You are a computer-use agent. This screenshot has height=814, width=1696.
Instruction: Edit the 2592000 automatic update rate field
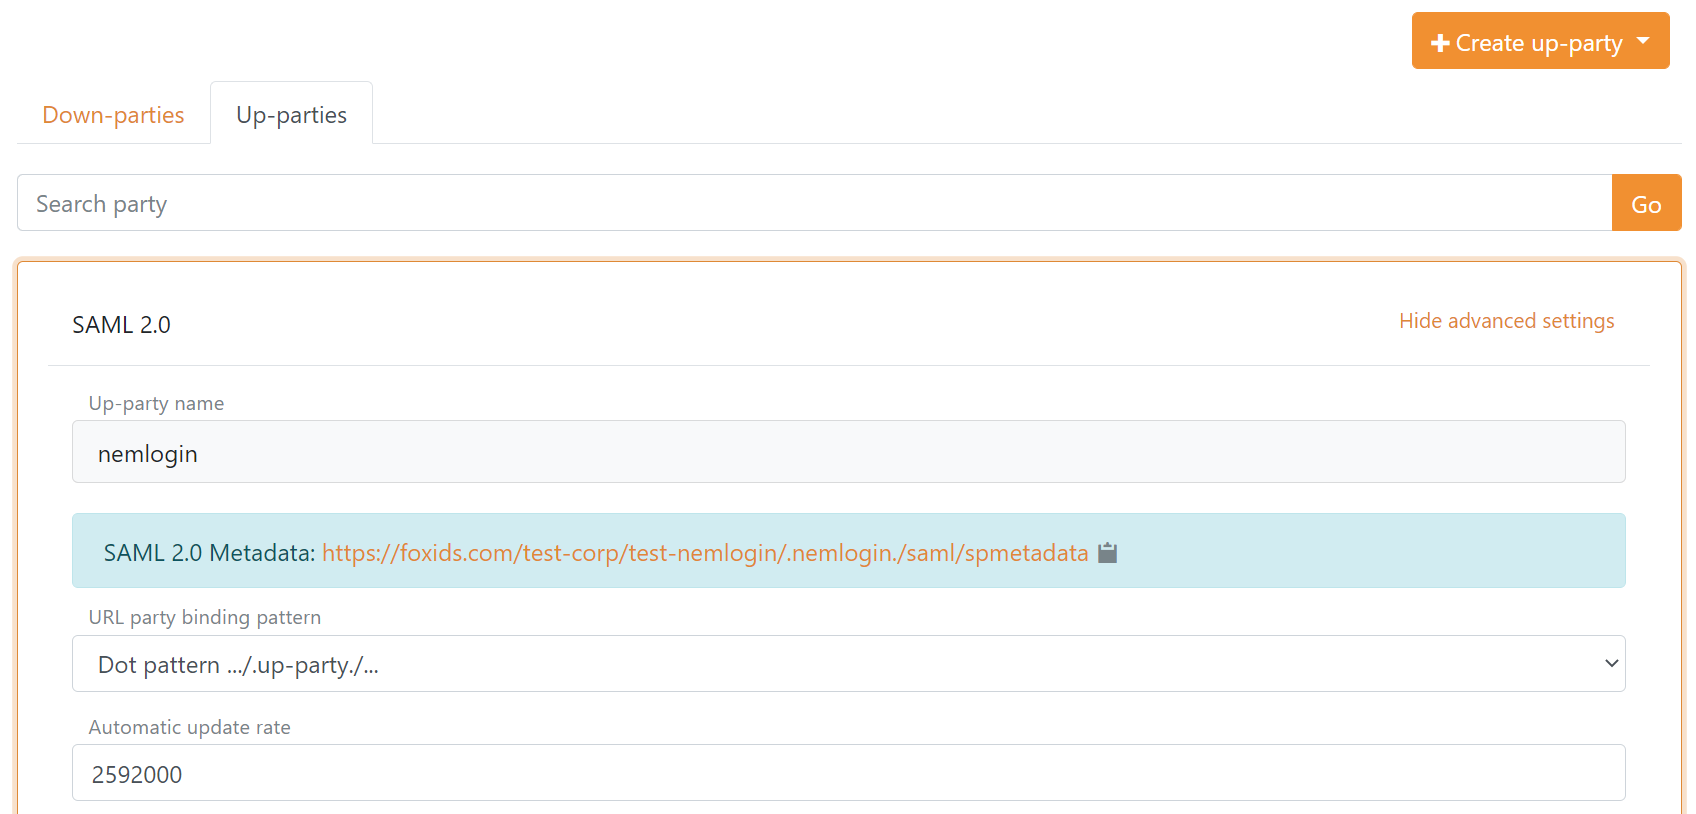[848, 774]
